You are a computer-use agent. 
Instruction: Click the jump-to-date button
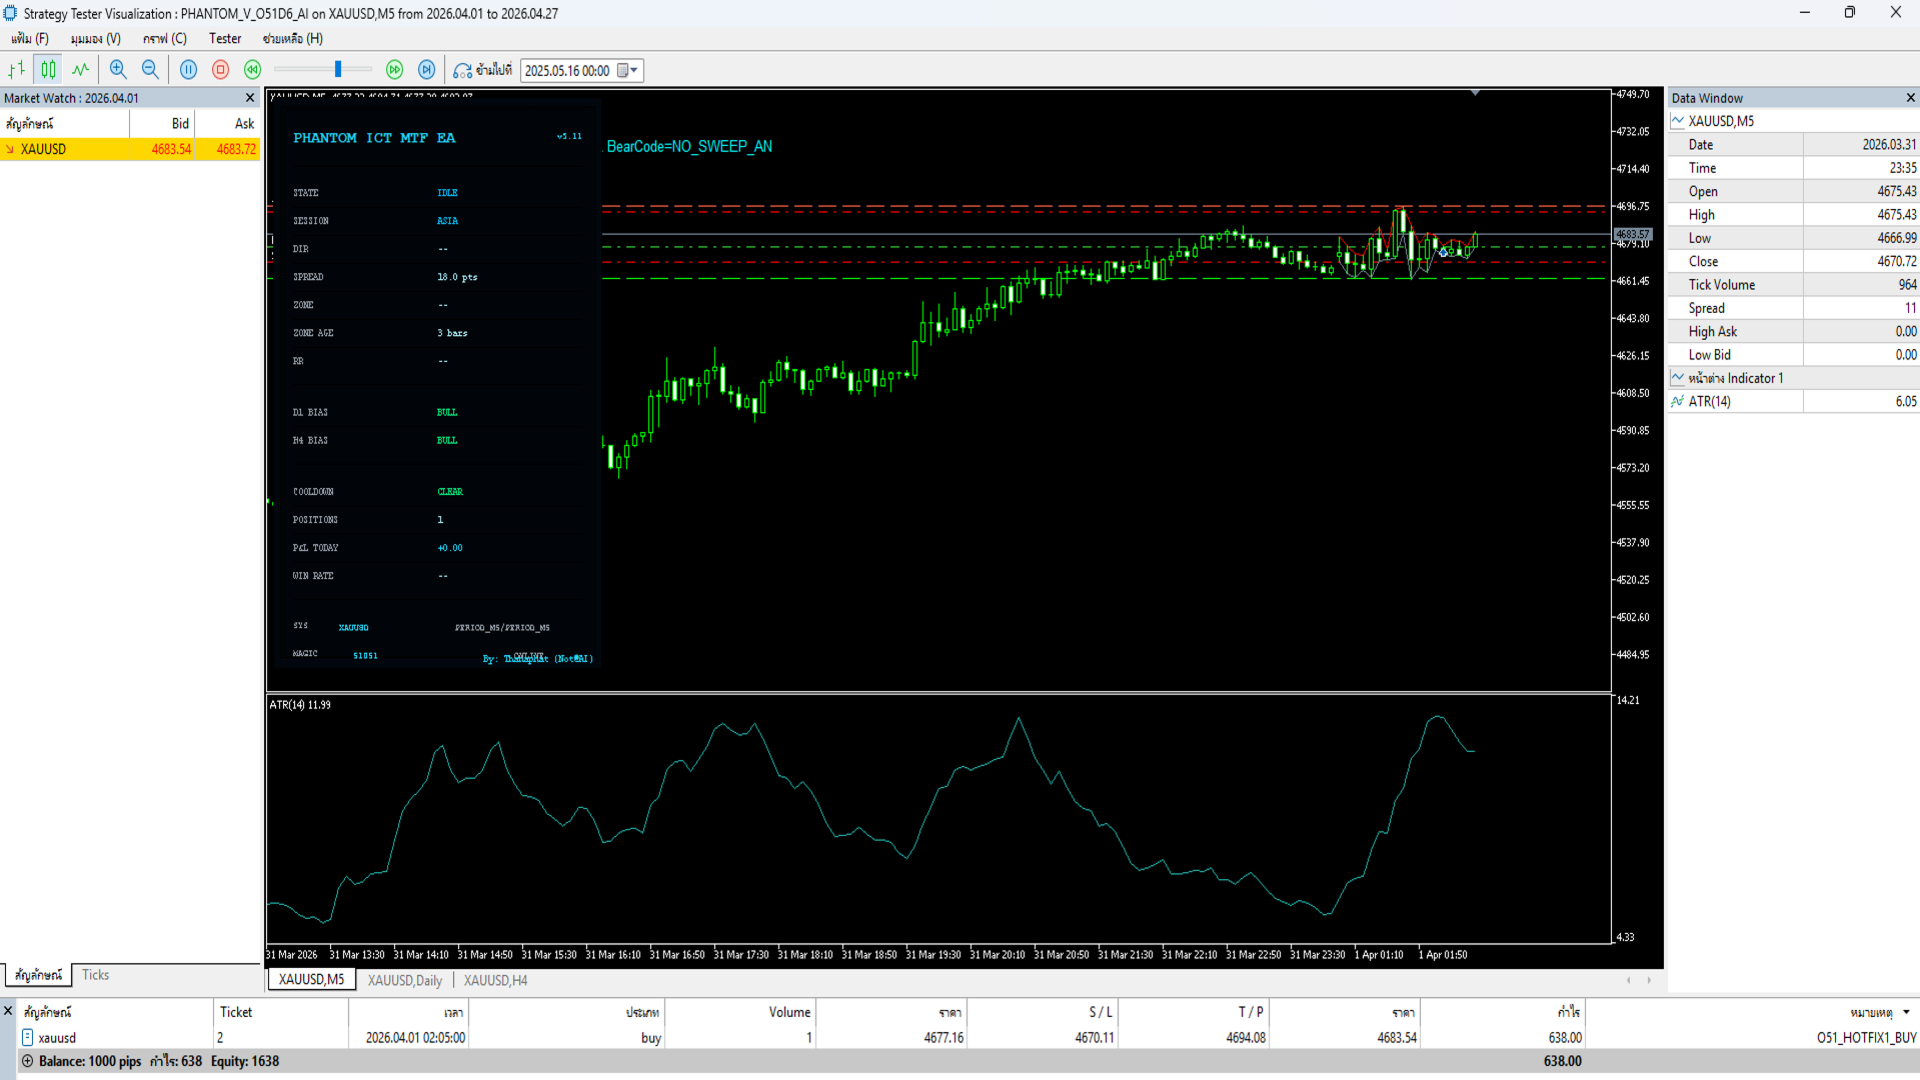tap(483, 70)
